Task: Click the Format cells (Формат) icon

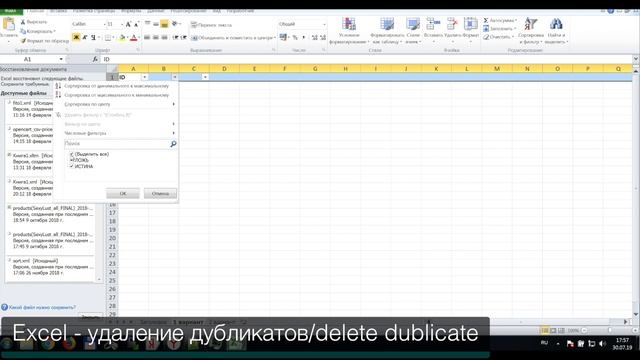Action: 471,24
